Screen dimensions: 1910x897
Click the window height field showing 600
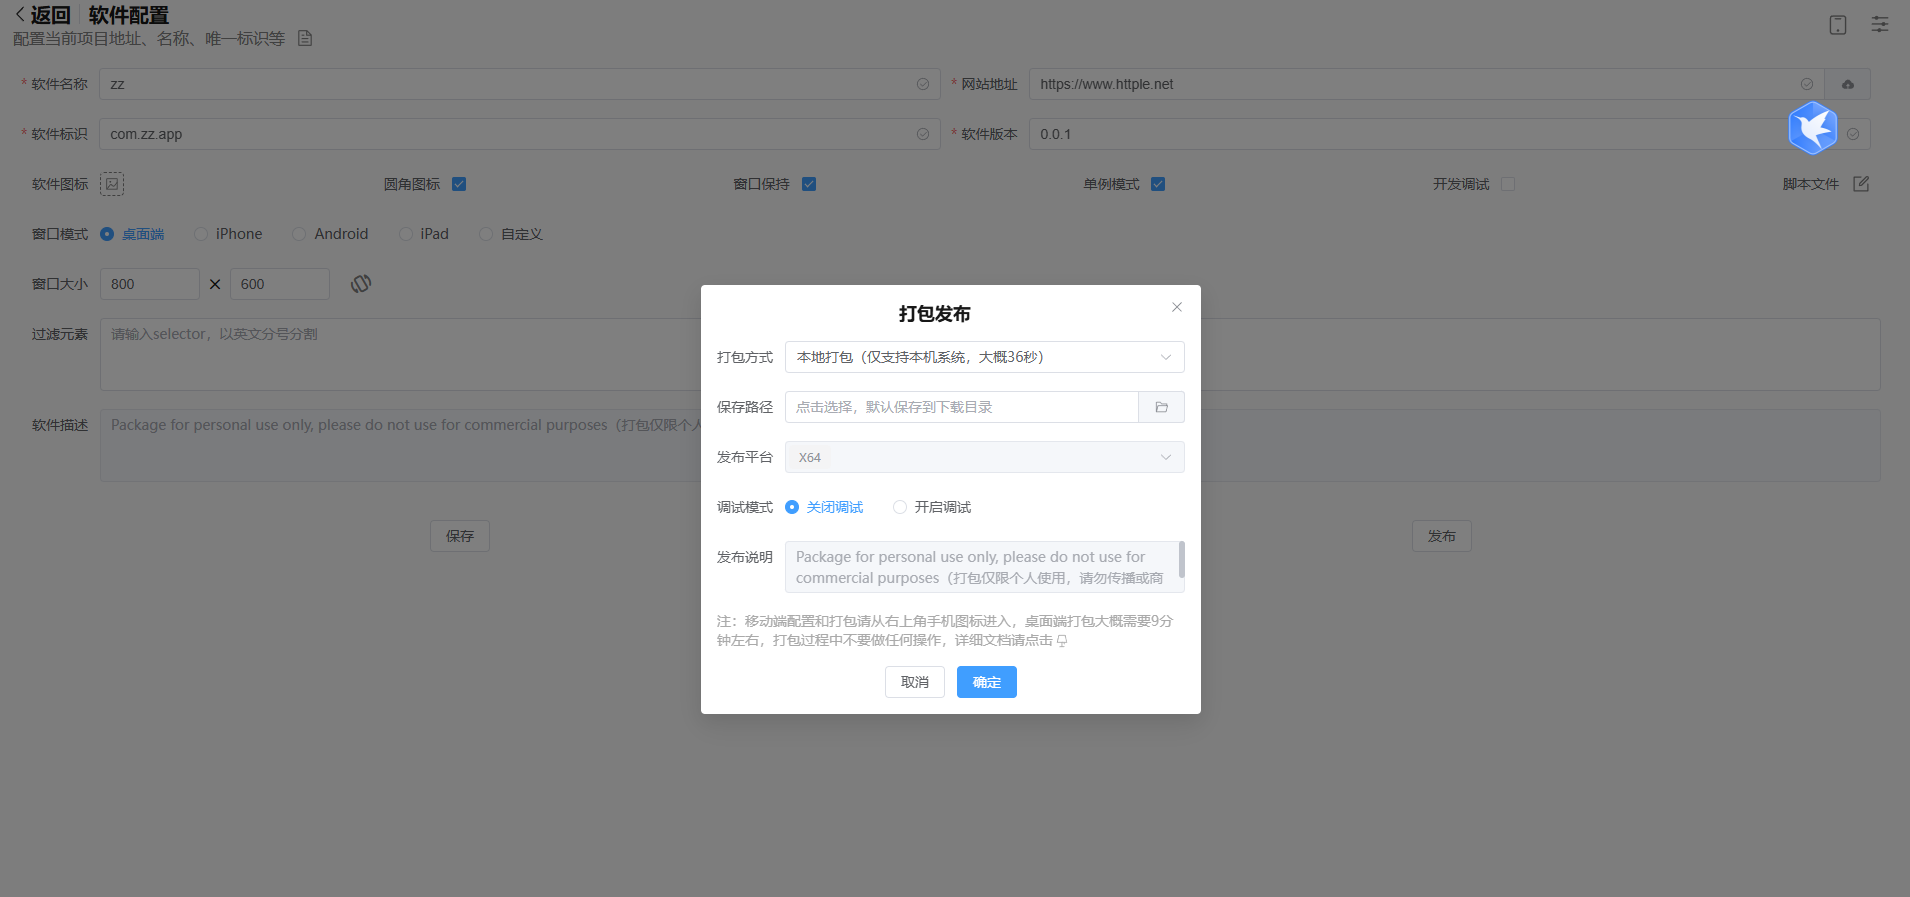[280, 284]
